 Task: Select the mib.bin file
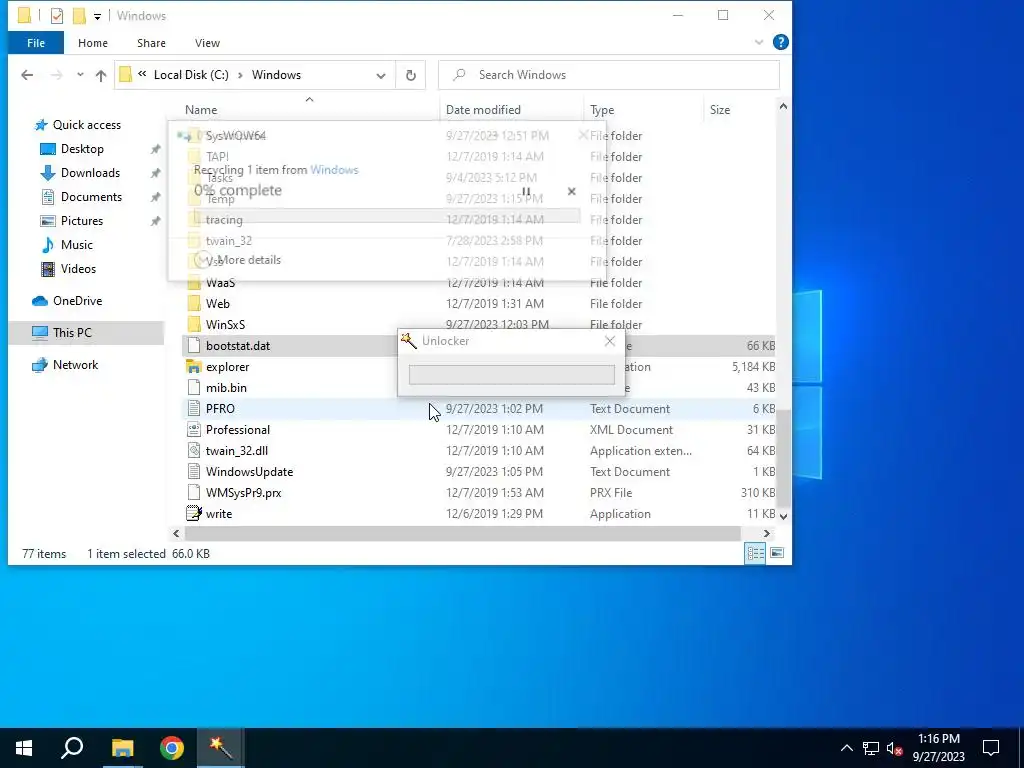[226, 388]
